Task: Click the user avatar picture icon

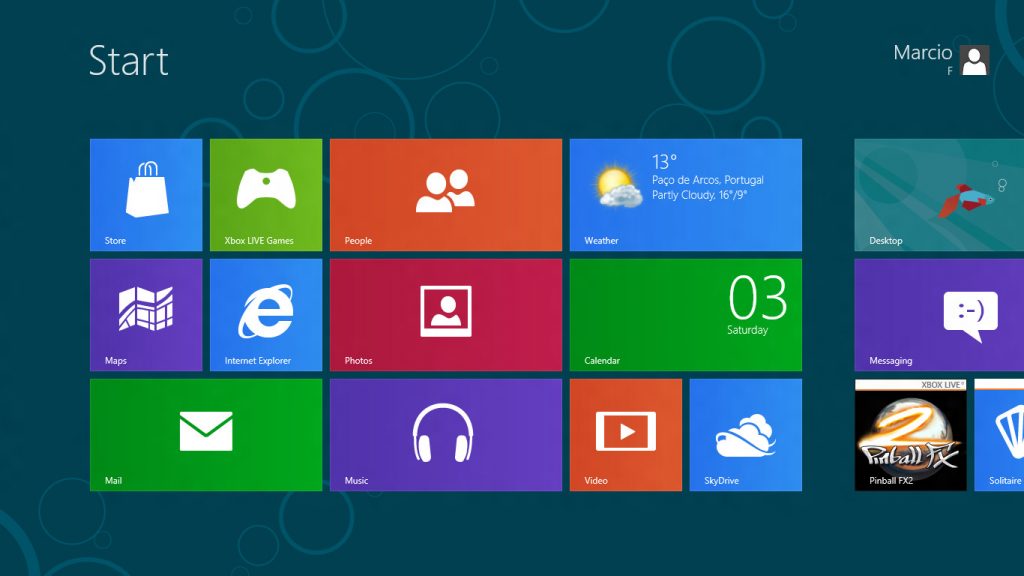Action: pos(974,60)
